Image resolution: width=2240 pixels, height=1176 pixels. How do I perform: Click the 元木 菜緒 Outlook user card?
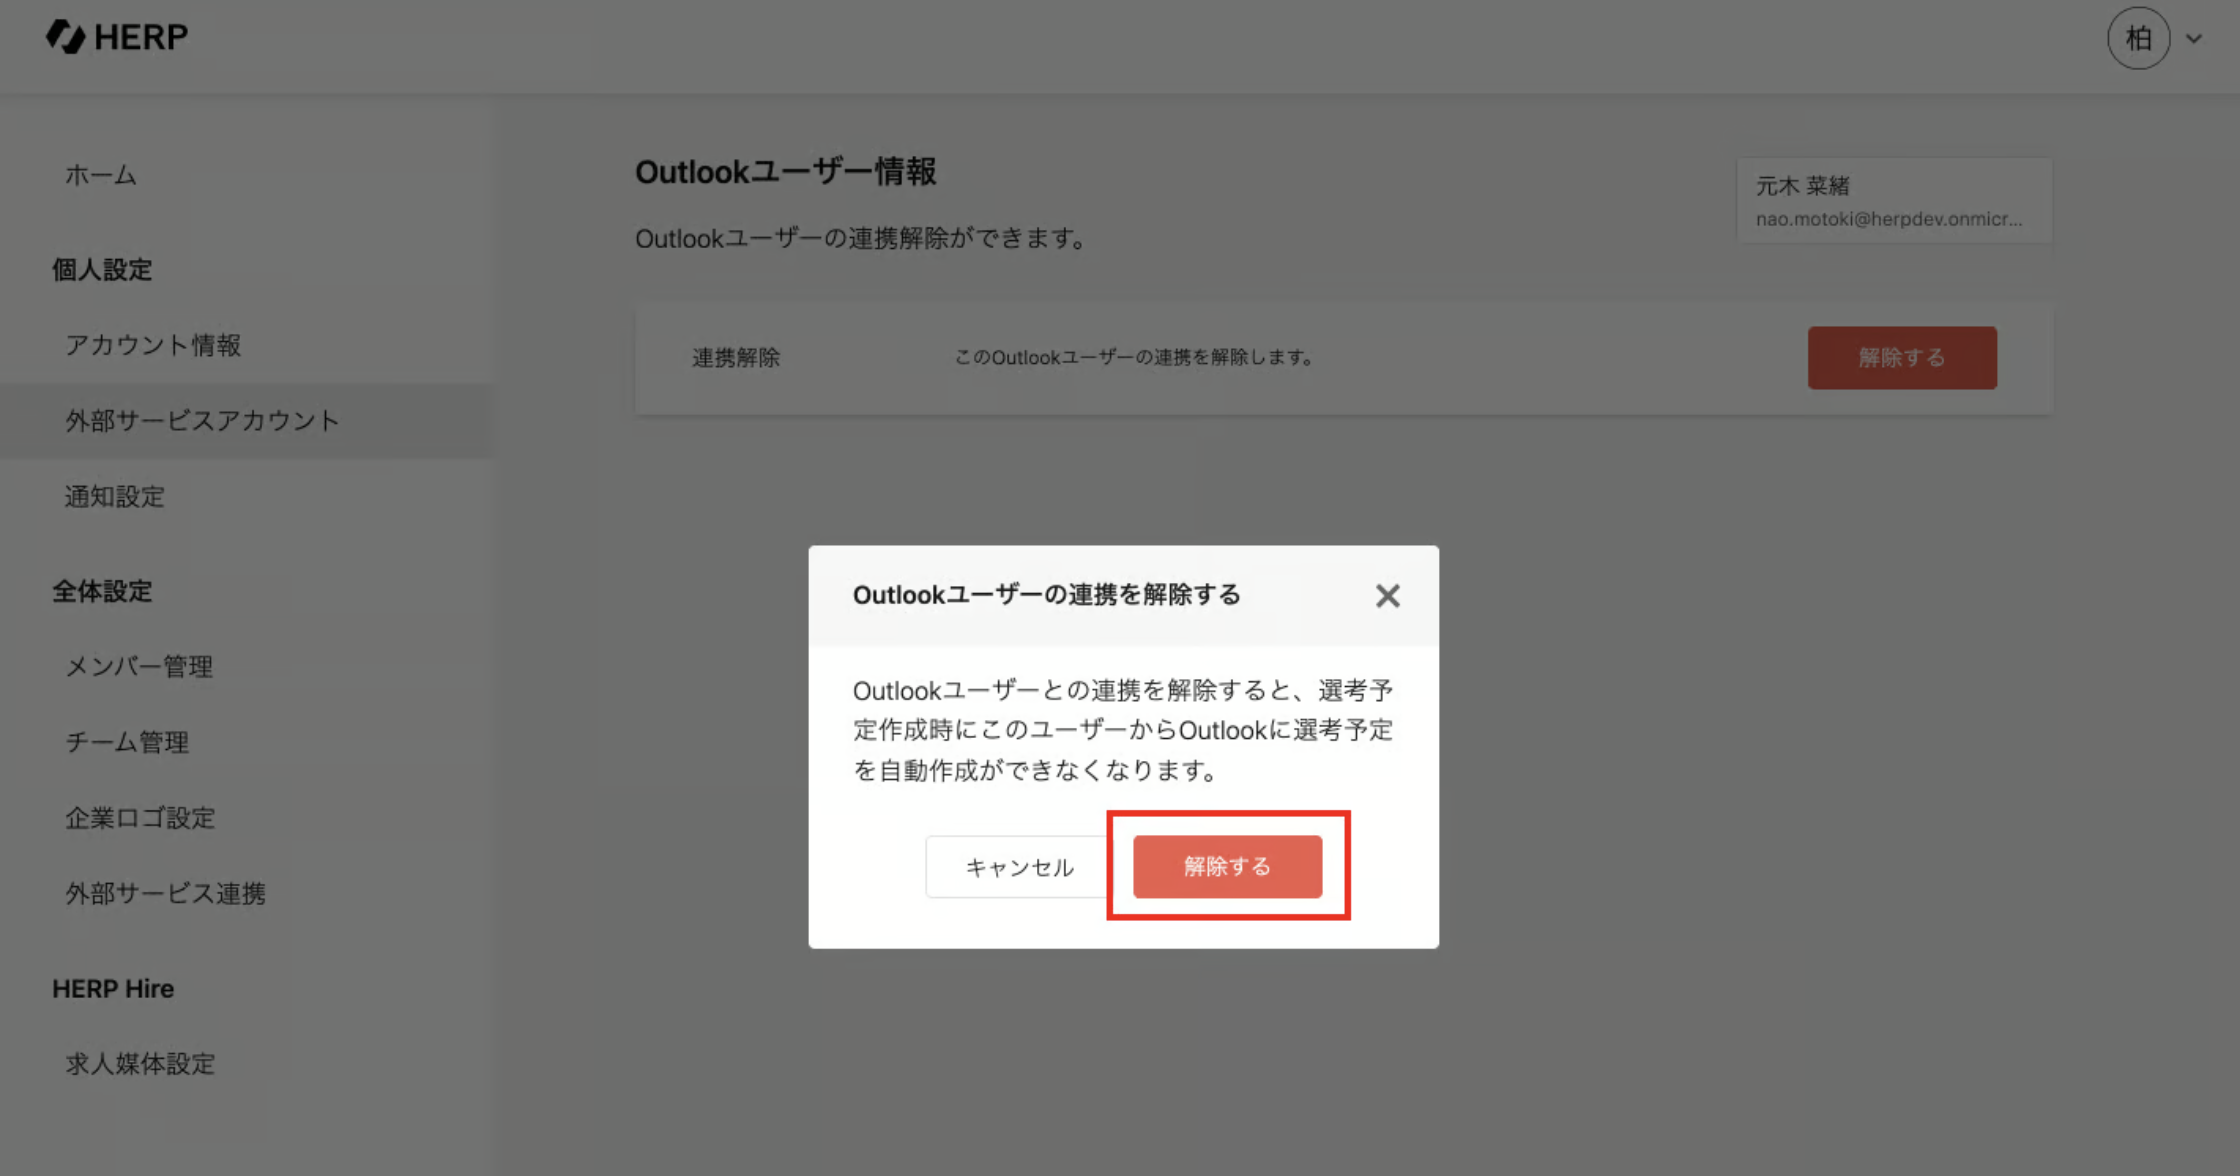tap(1893, 201)
